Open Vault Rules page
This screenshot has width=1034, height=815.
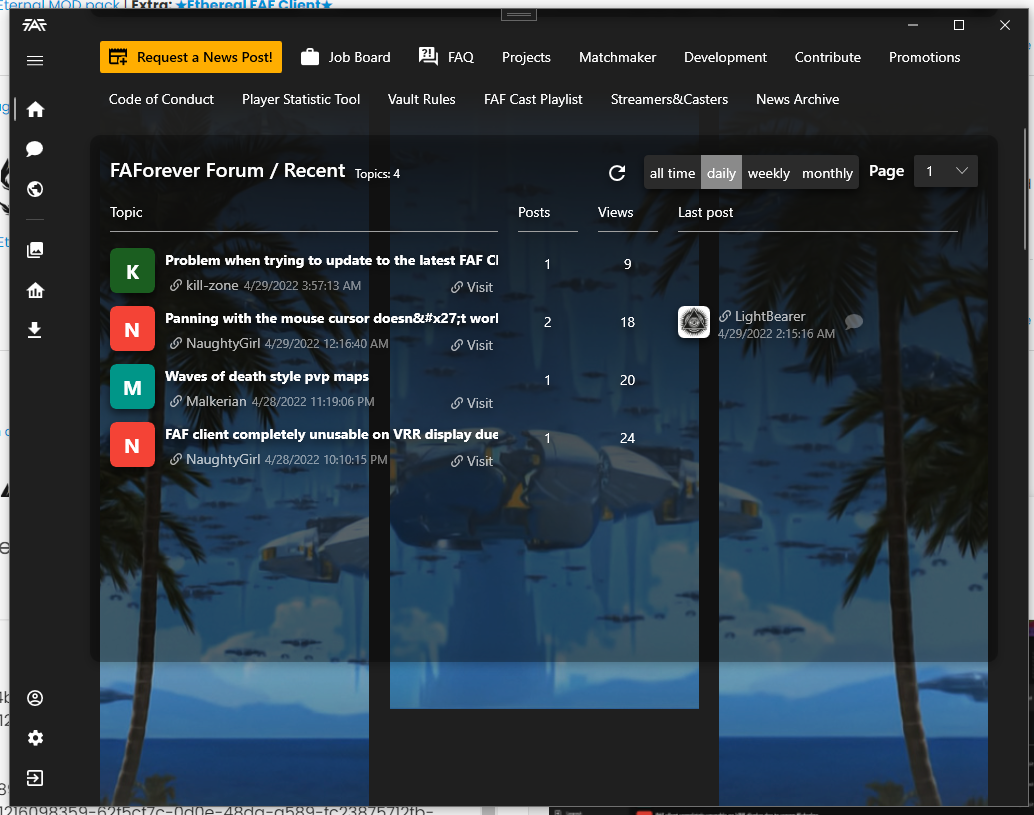click(421, 100)
